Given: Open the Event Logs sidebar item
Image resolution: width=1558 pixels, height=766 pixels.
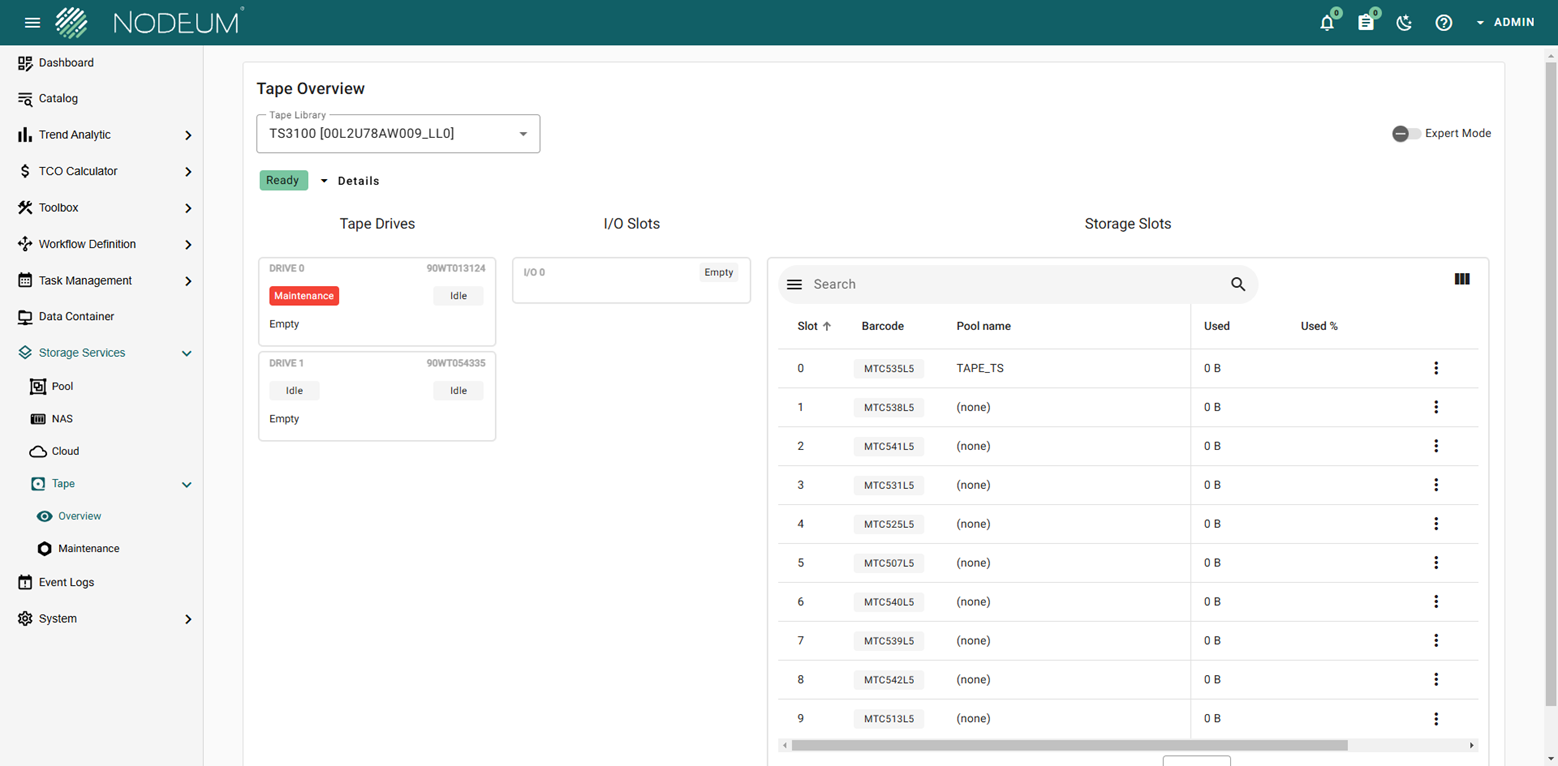Looking at the screenshot, I should point(66,582).
